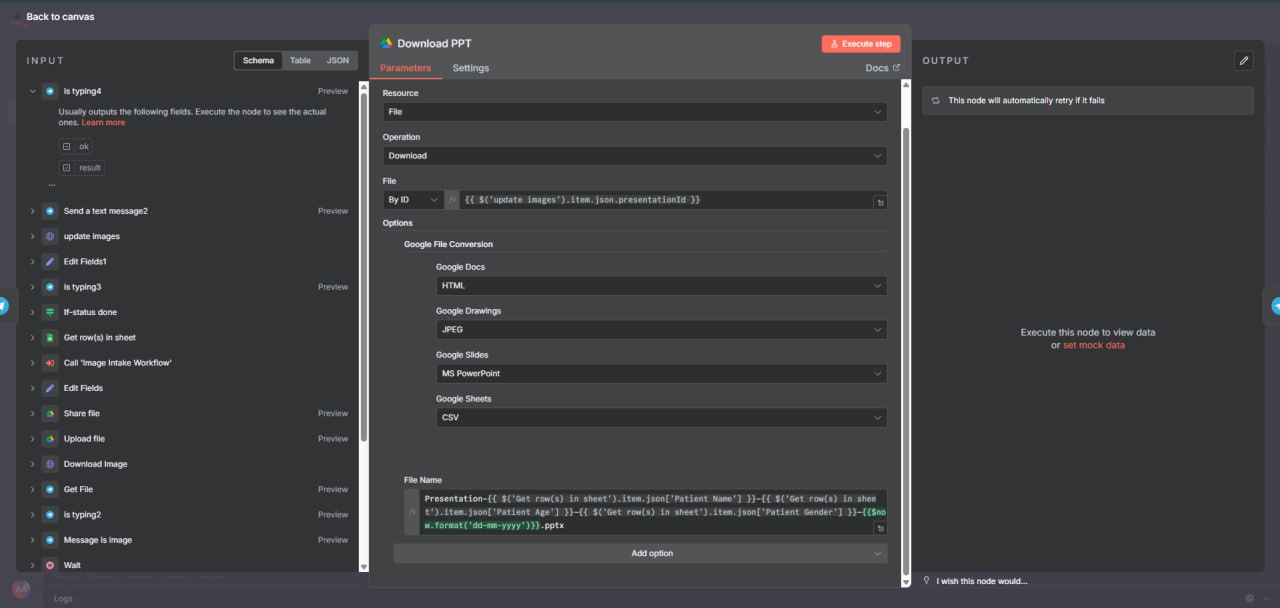The width and height of the screenshot is (1280, 608).
Task: Click the Telegram icon on the right edge
Action: [x=1274, y=306]
